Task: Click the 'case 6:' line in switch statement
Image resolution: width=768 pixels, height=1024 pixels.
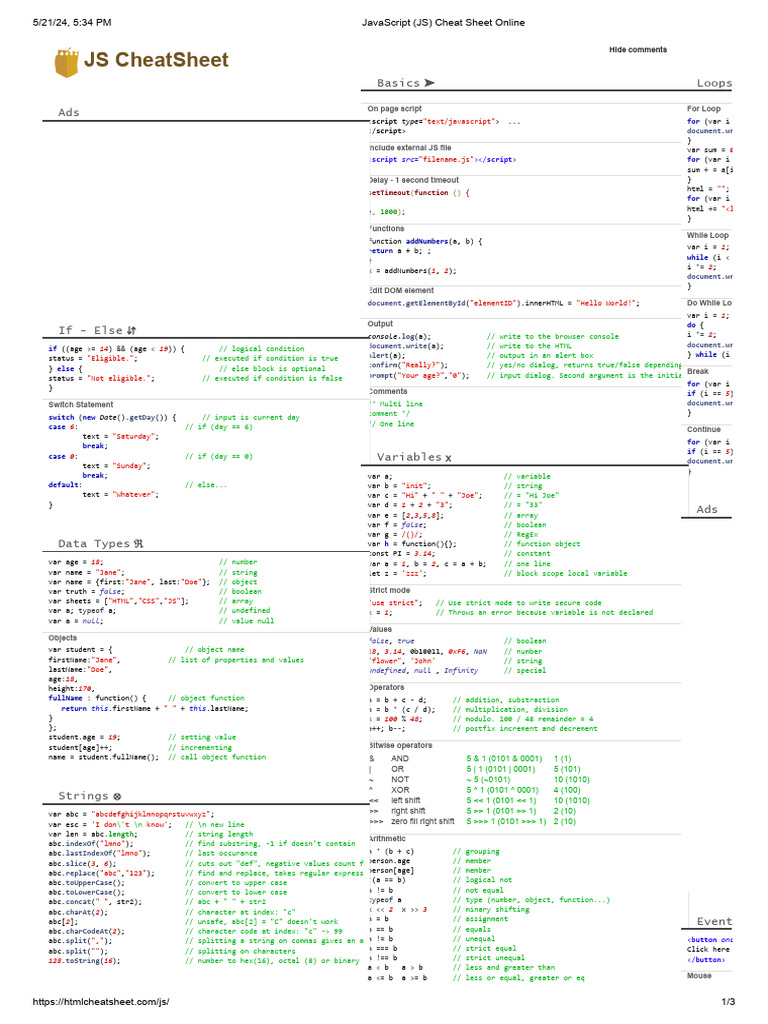Action: tap(62, 427)
